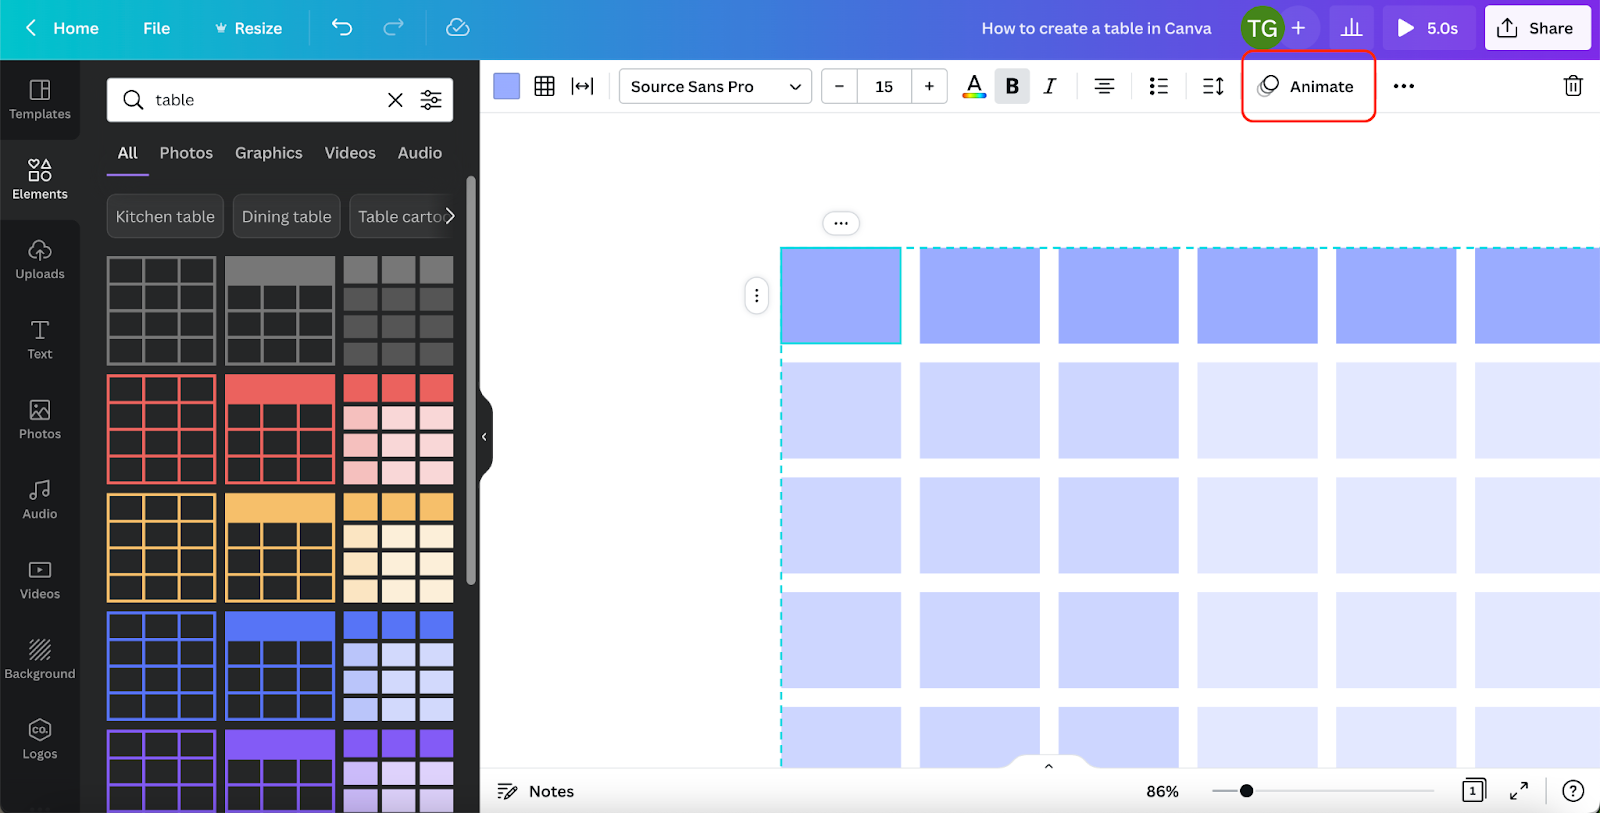Click the Share button

(x=1537, y=28)
